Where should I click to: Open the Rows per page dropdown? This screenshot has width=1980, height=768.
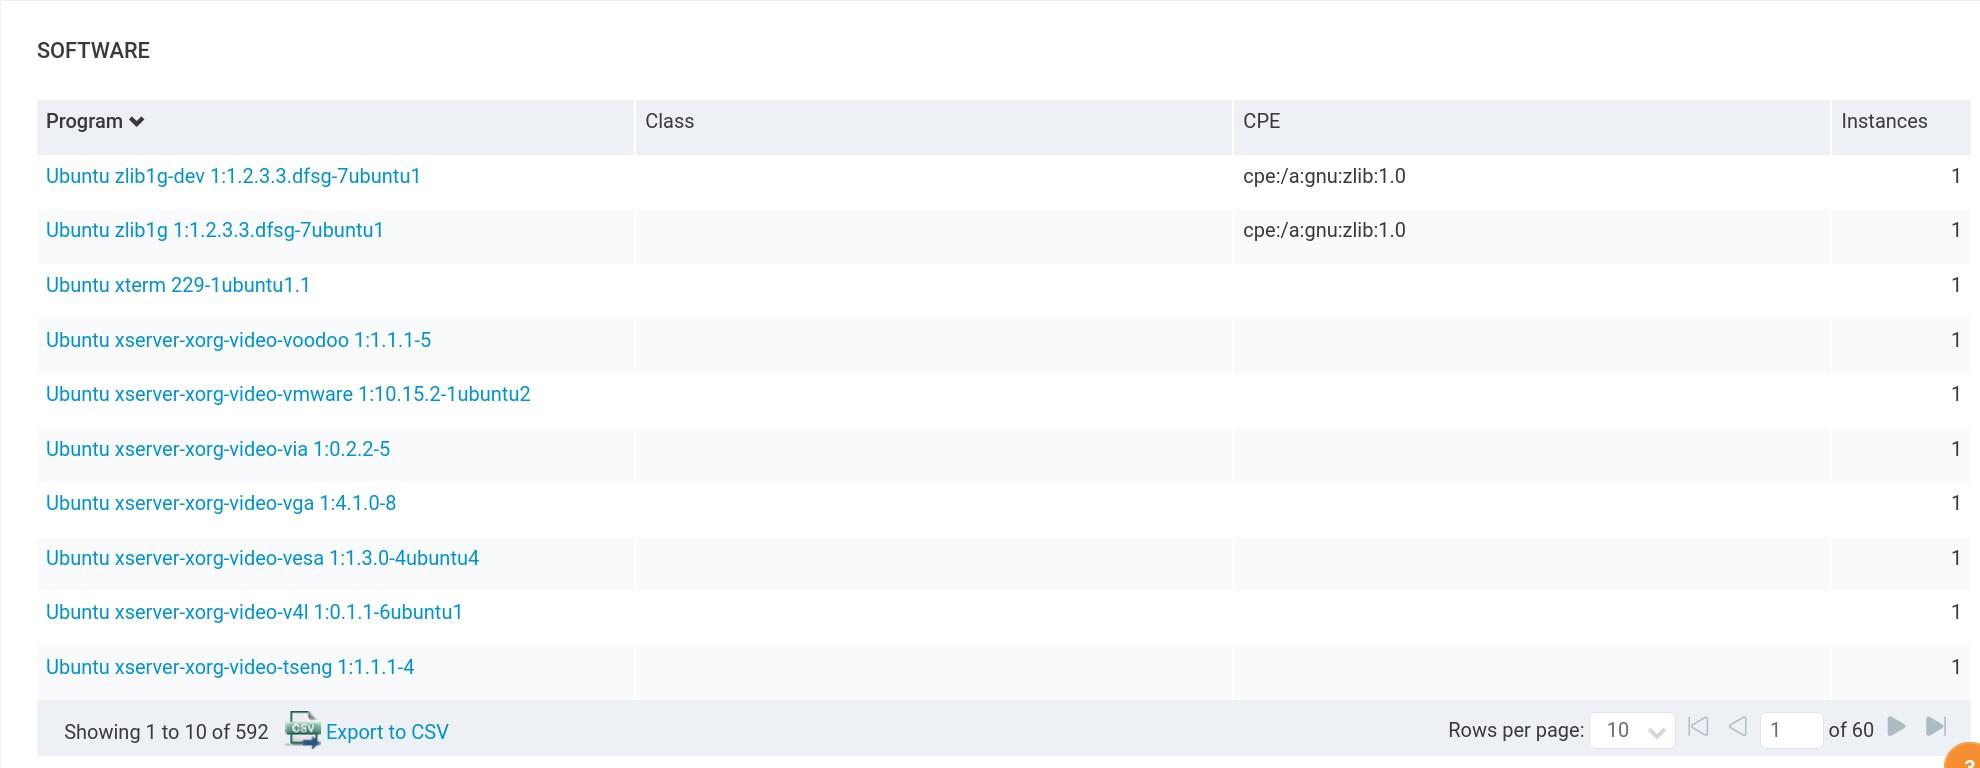(1632, 730)
